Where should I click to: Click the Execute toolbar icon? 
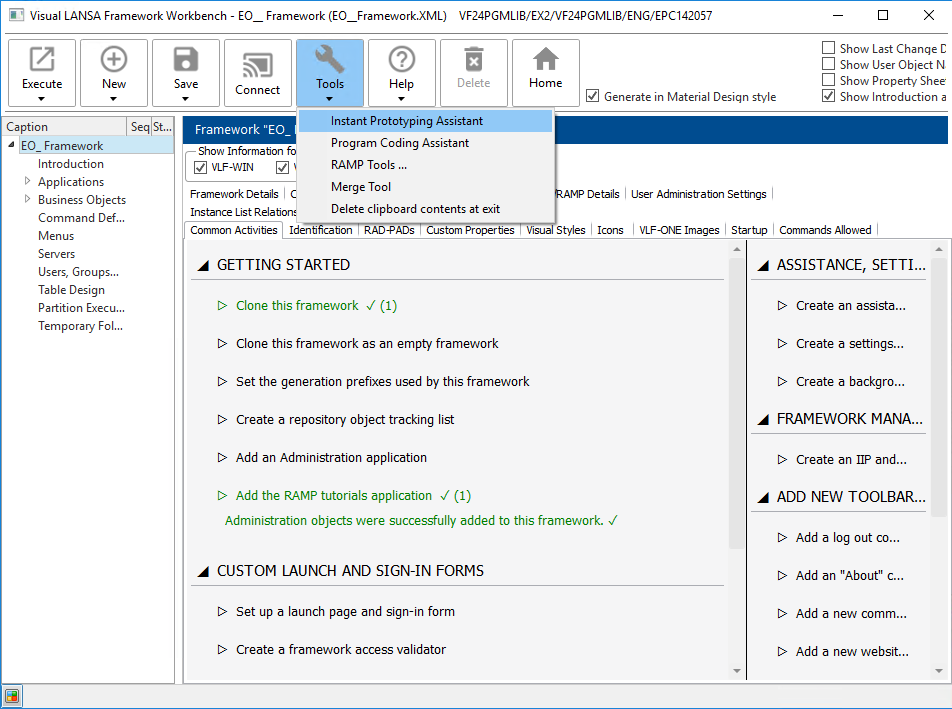pos(42,60)
